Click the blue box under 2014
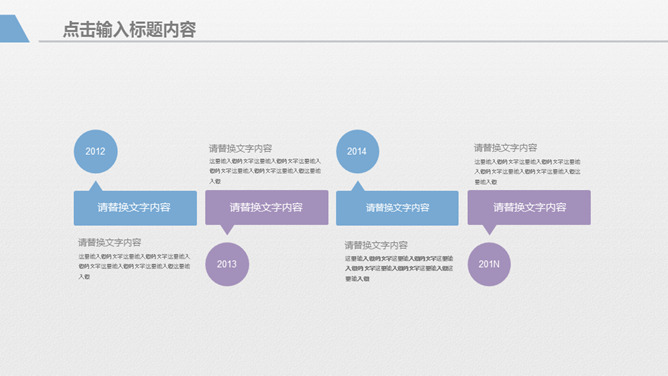The height and width of the screenshot is (376, 668). [x=397, y=208]
